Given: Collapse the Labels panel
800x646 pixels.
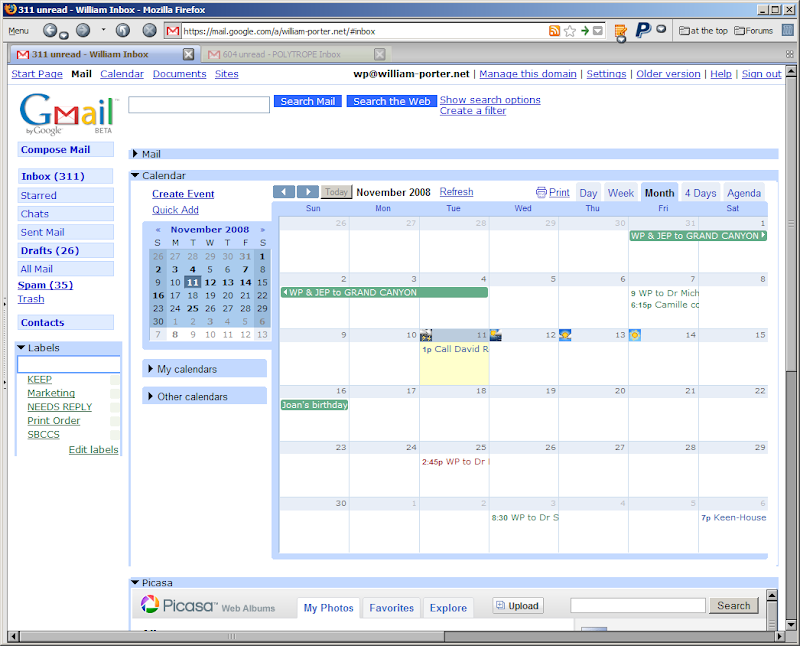Looking at the screenshot, I should [x=21, y=347].
